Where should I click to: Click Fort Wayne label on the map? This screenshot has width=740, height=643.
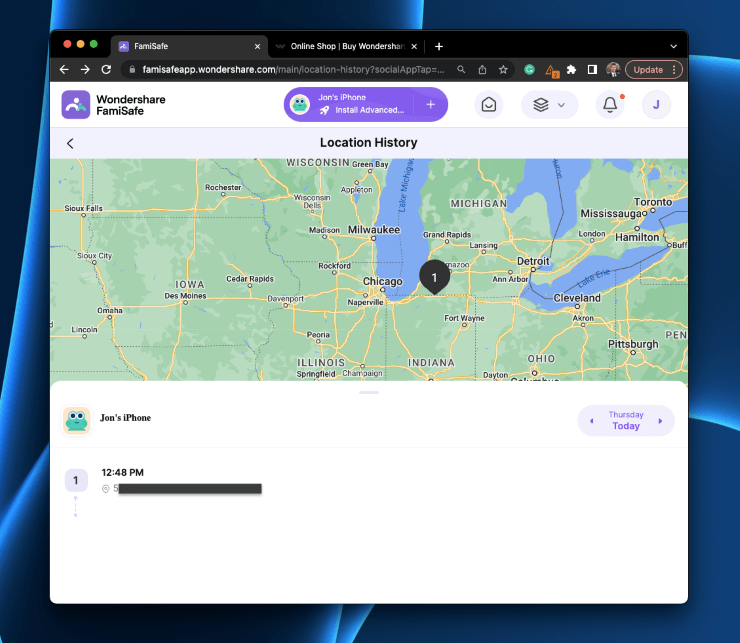(x=464, y=318)
